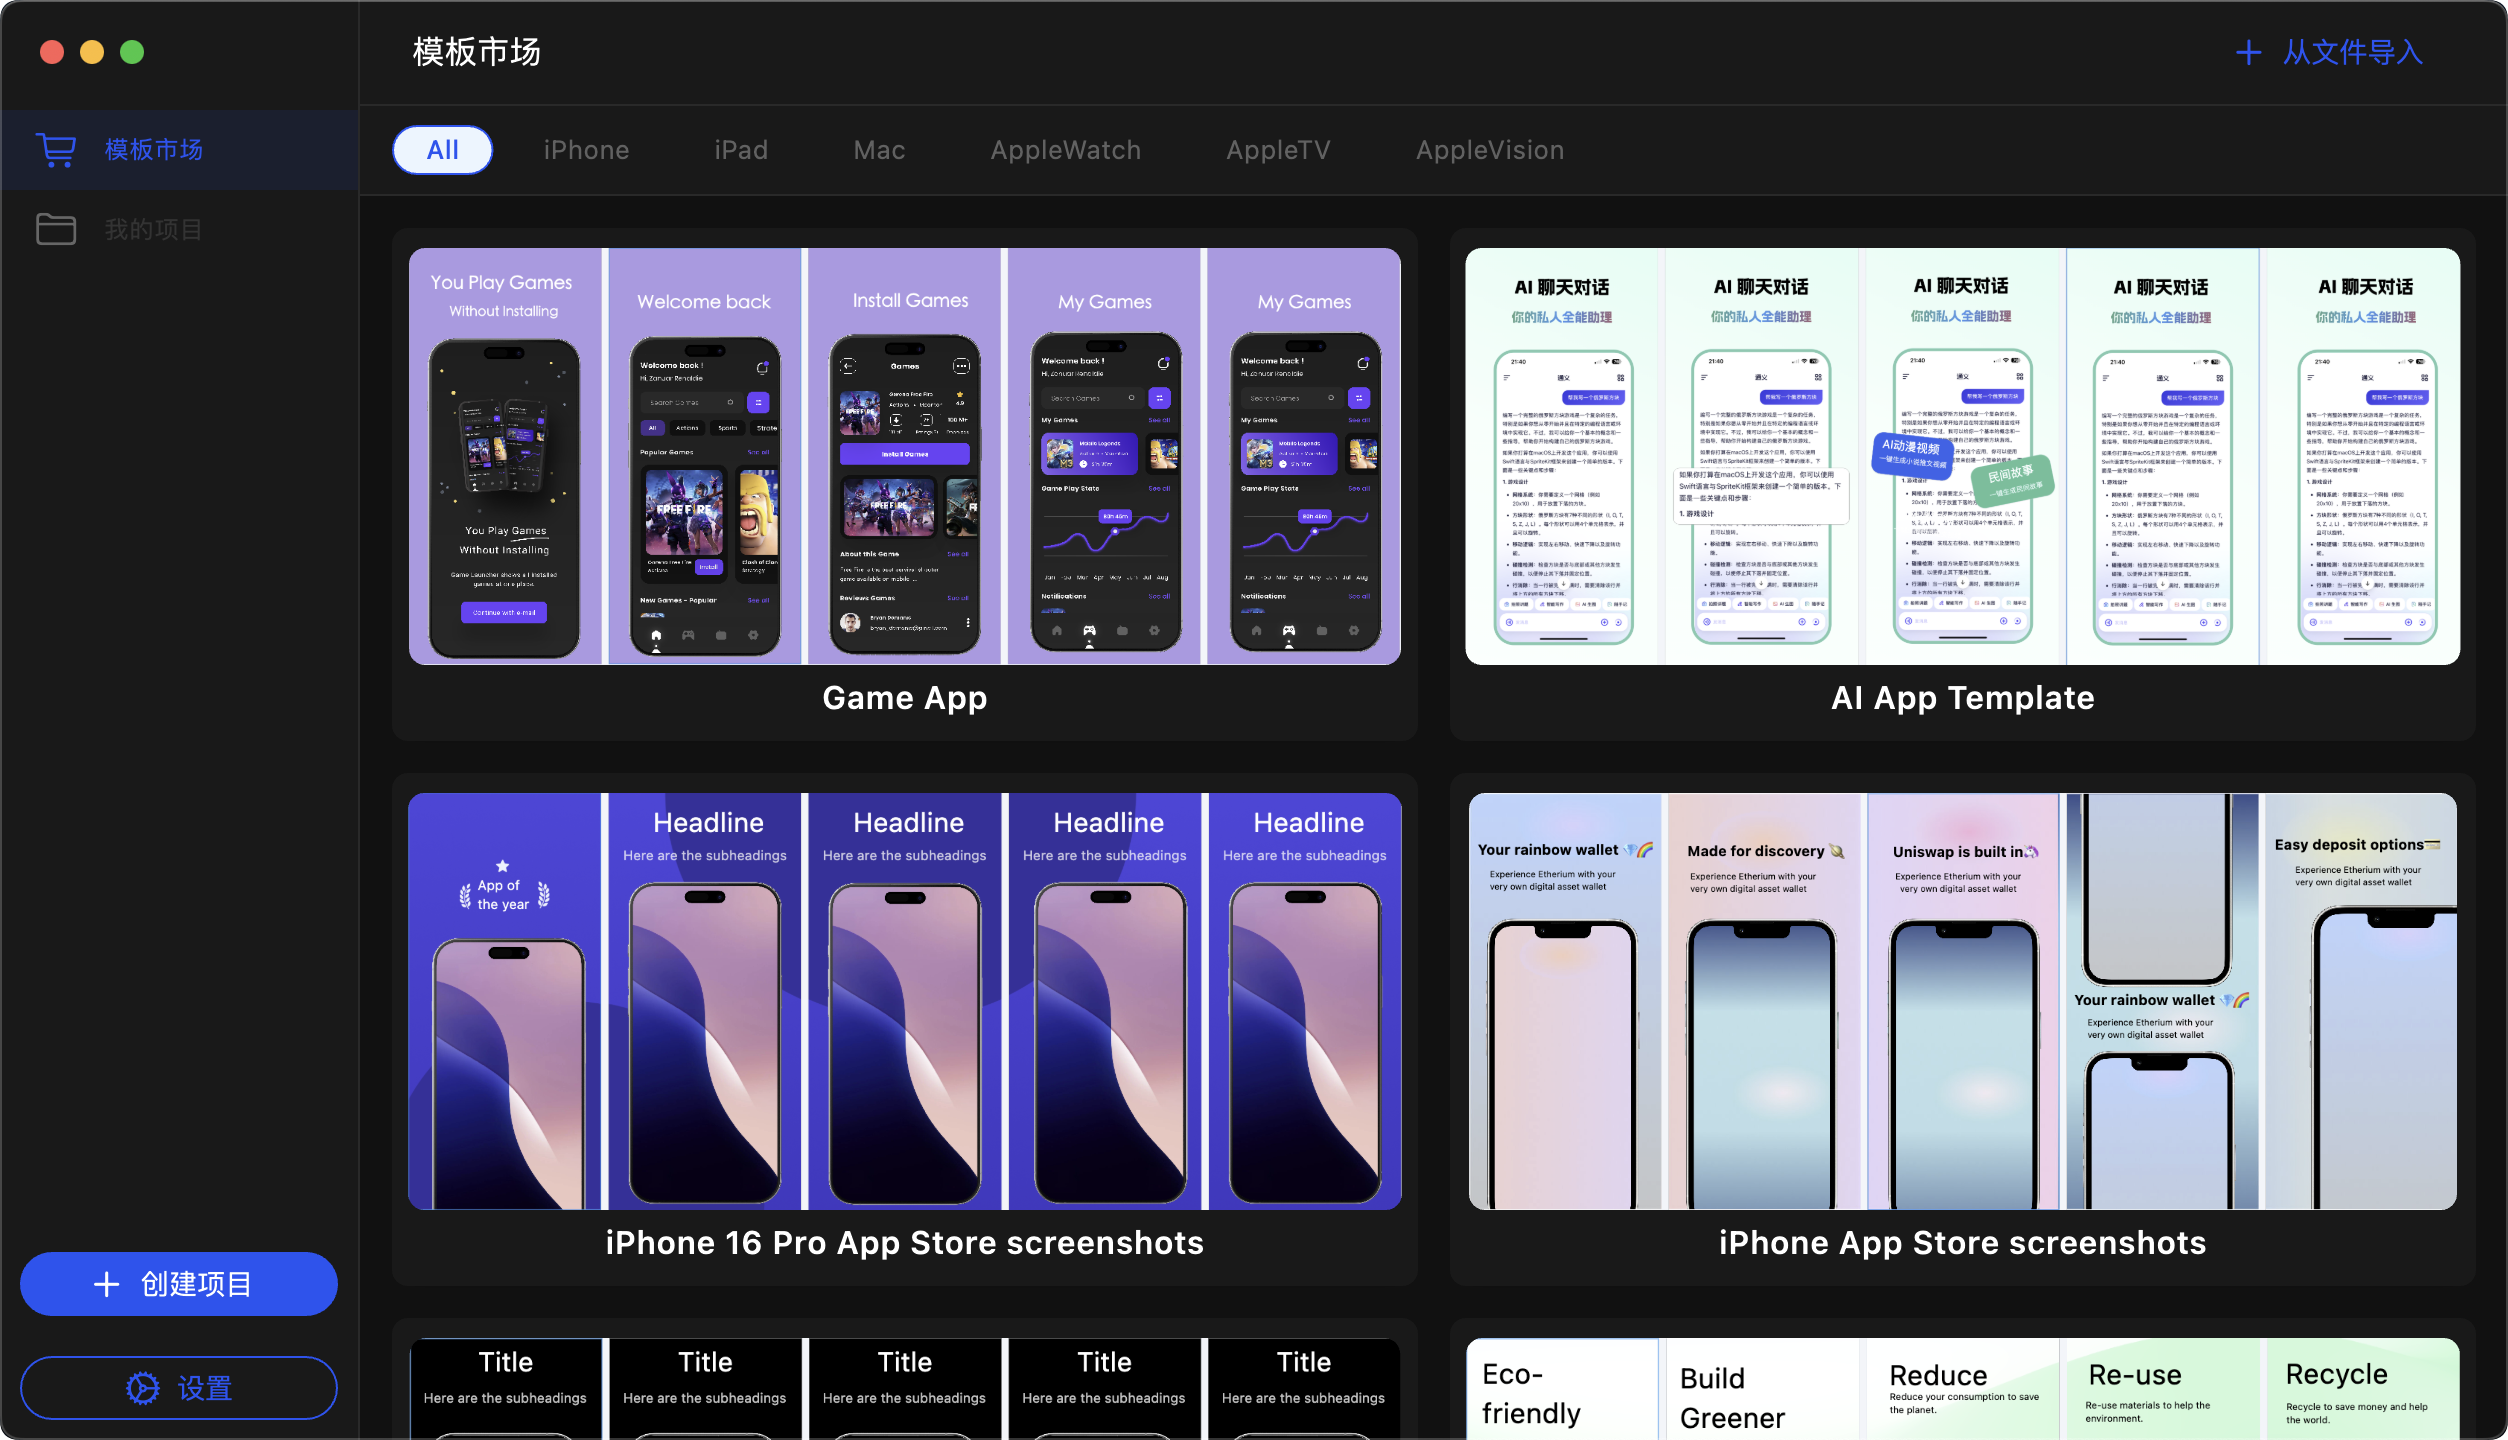Switch to the AppleVision tab
The height and width of the screenshot is (1440, 2508).
click(x=1490, y=150)
